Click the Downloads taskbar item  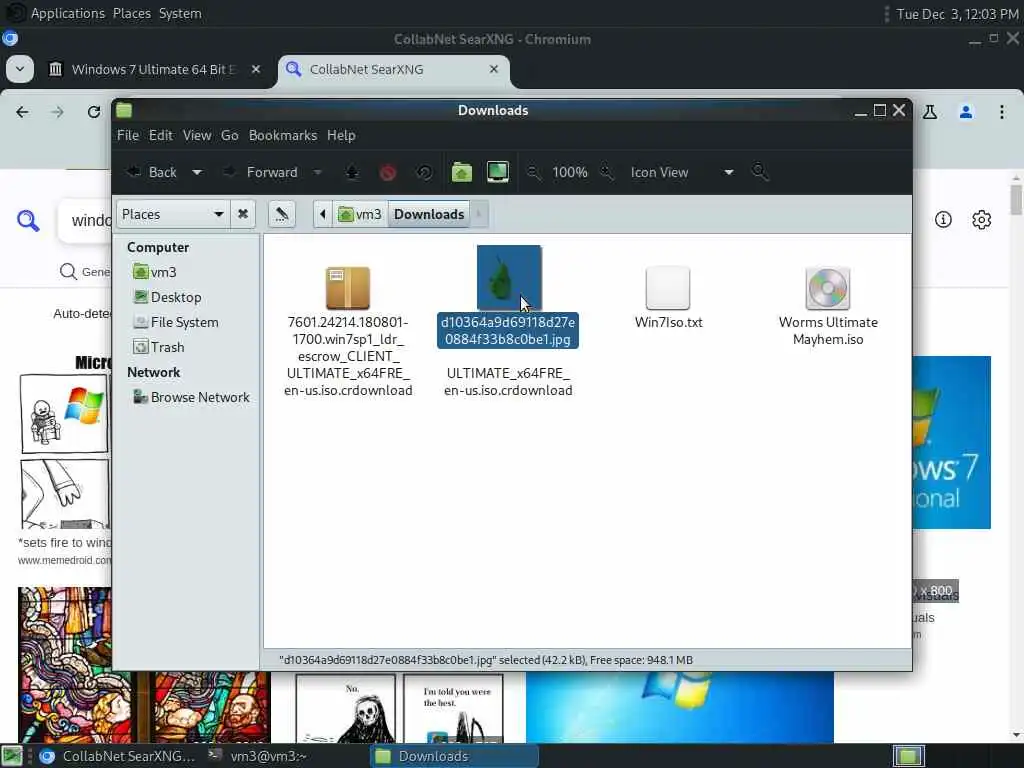pos(455,756)
